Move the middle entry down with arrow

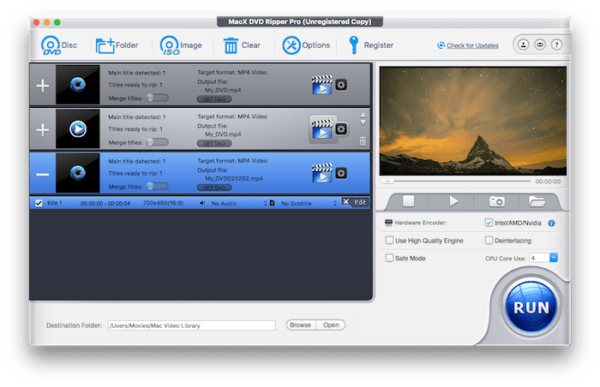pyautogui.click(x=363, y=122)
